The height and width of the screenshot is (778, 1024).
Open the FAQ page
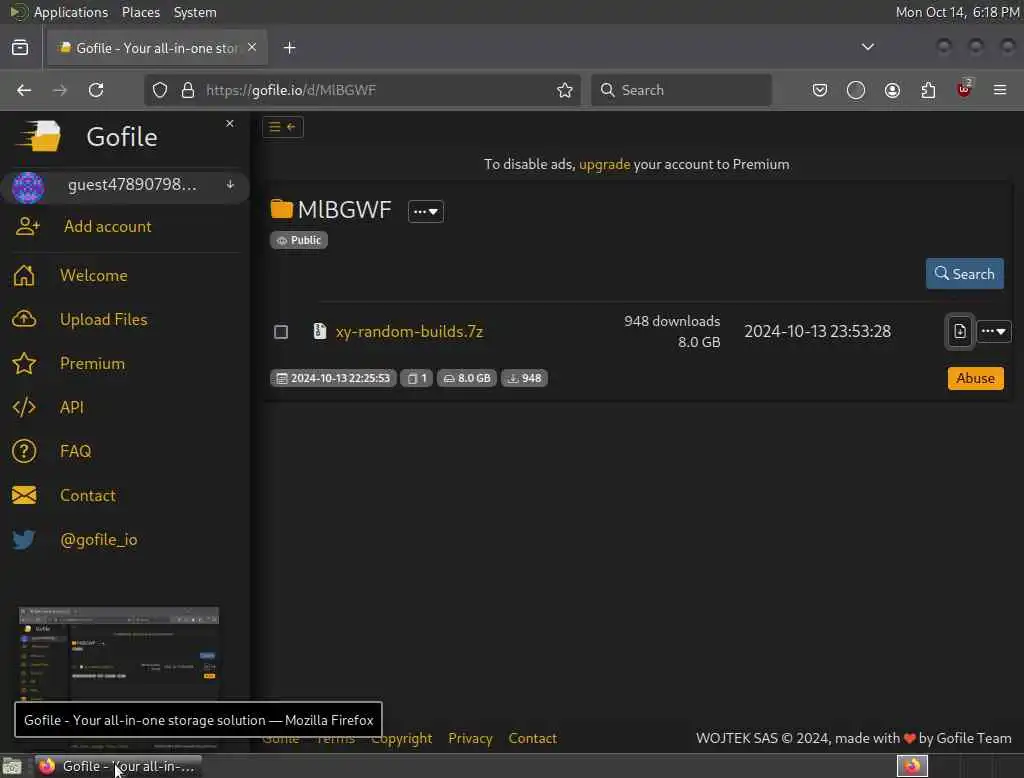tap(75, 451)
